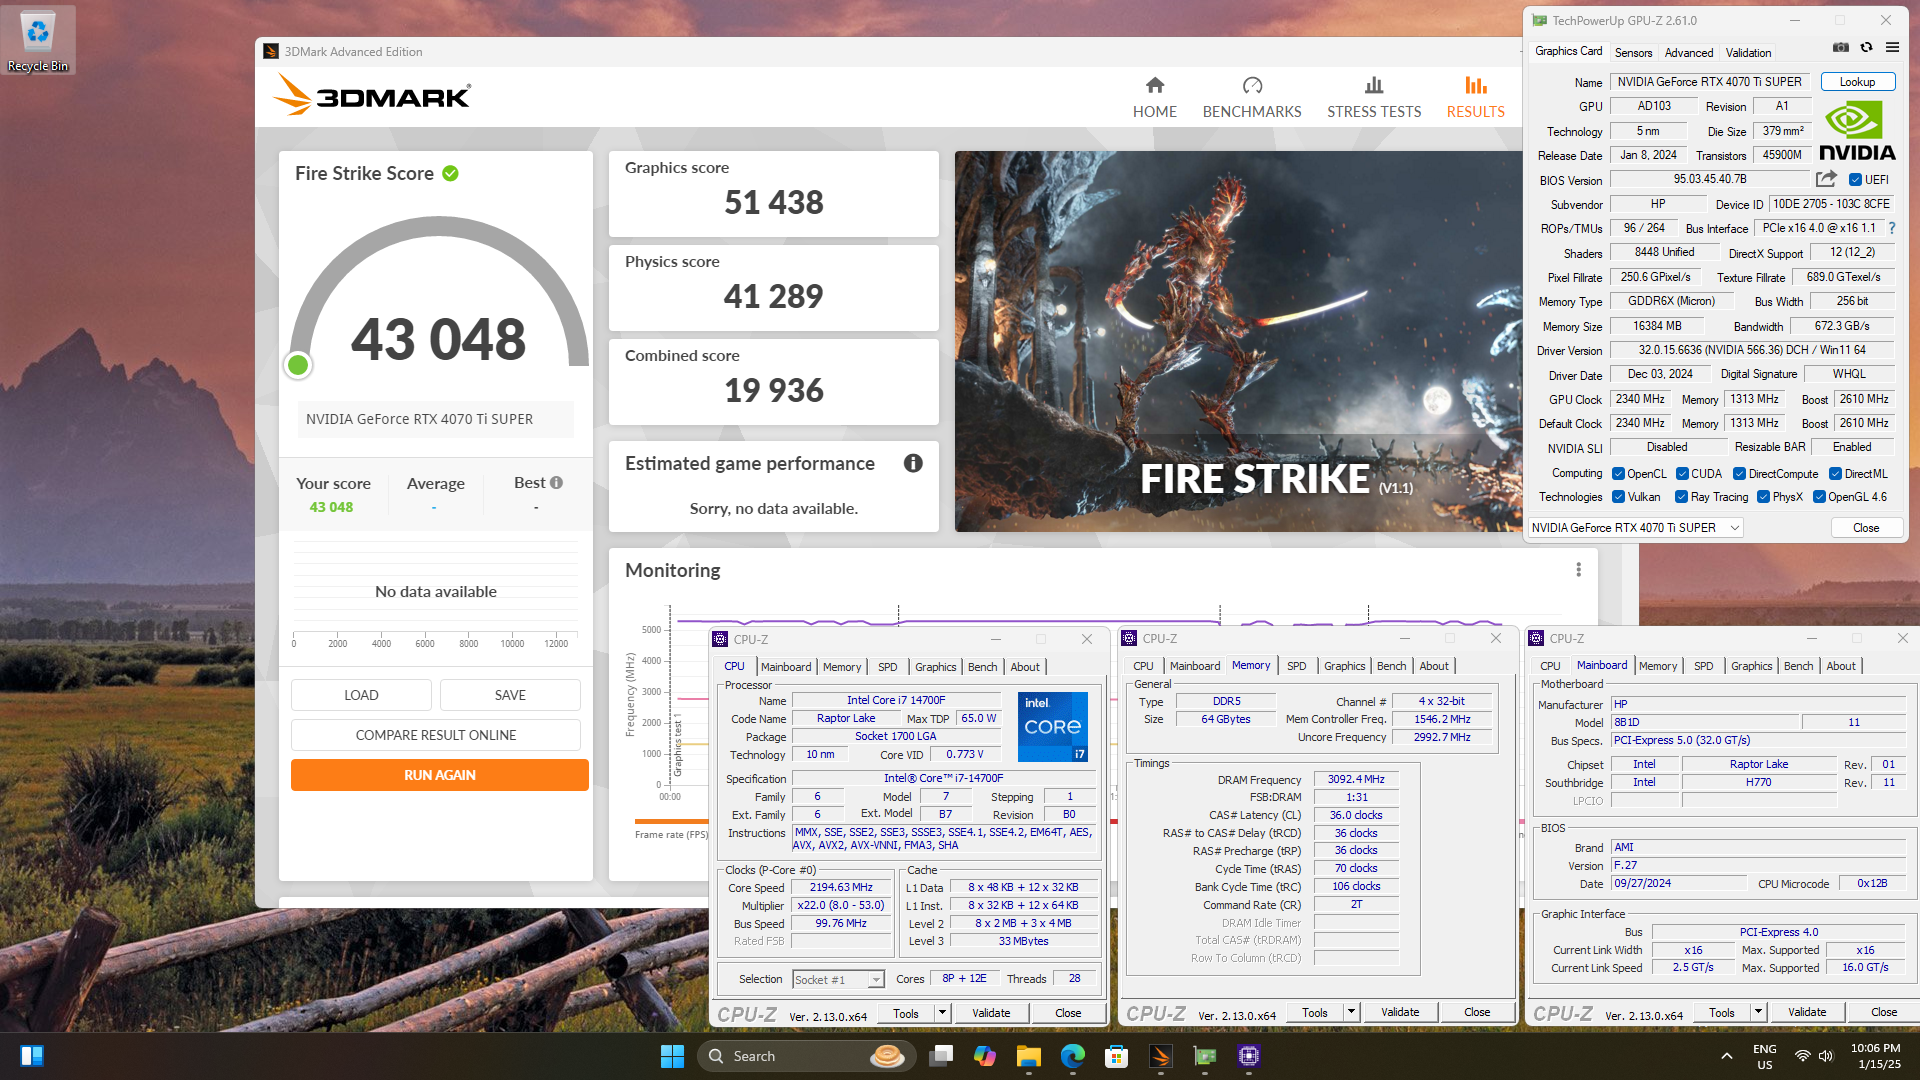Launch Copilot from the taskbar
The width and height of the screenshot is (1920, 1080).
985,1056
